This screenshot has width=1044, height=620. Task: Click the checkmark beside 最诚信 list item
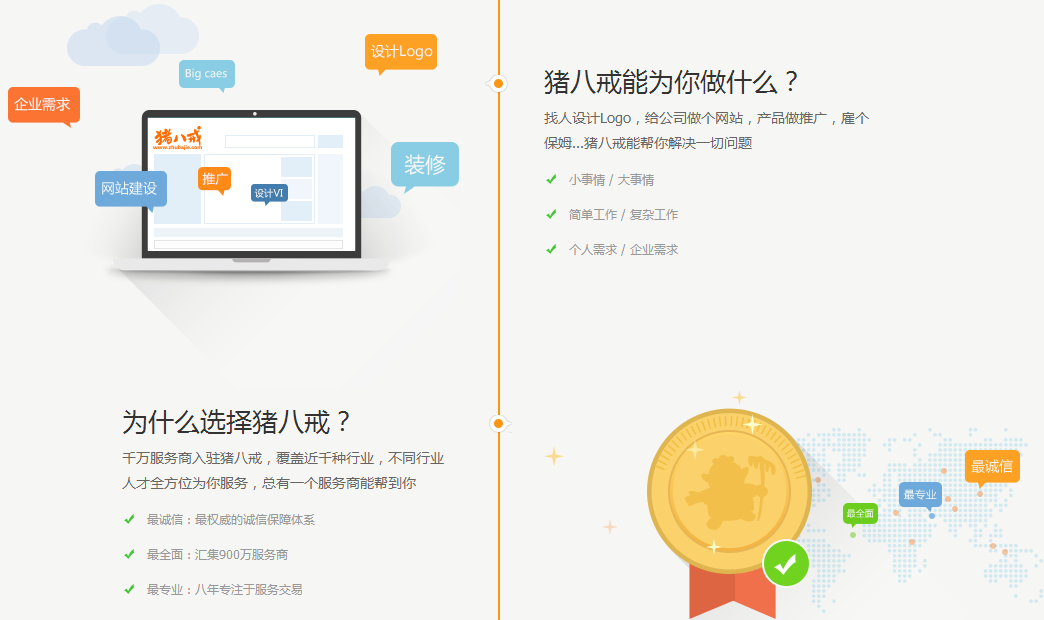click(130, 519)
